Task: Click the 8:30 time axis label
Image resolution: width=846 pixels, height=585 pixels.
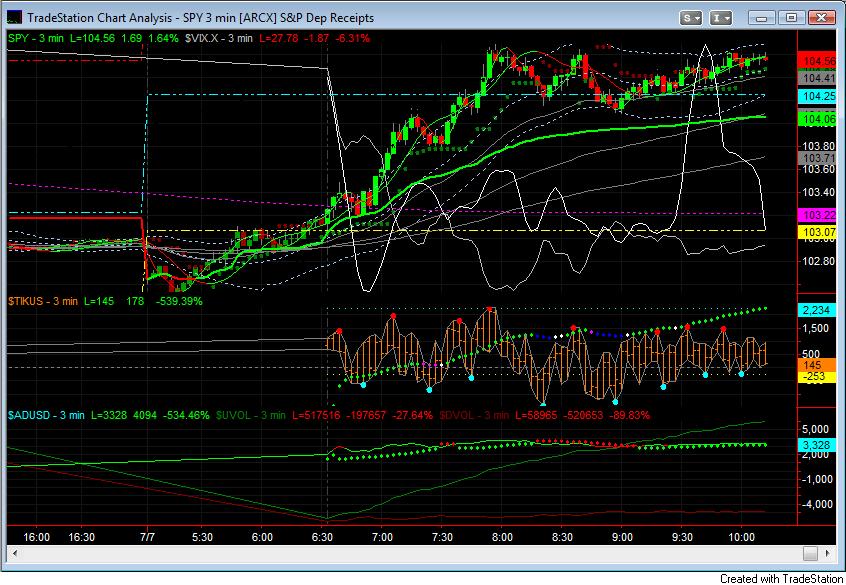Action: point(562,537)
